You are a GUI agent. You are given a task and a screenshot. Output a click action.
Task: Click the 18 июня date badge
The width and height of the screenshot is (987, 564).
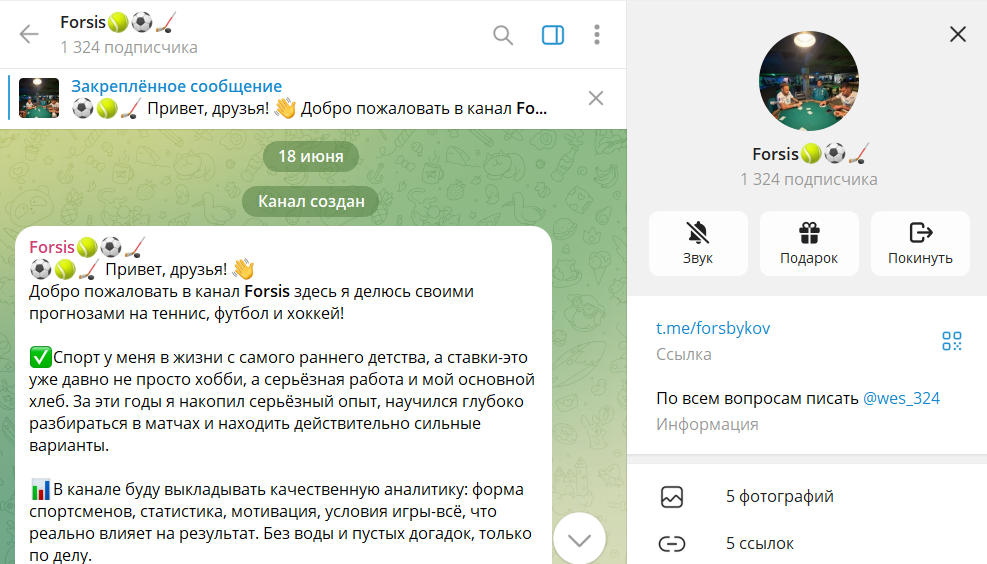311,156
